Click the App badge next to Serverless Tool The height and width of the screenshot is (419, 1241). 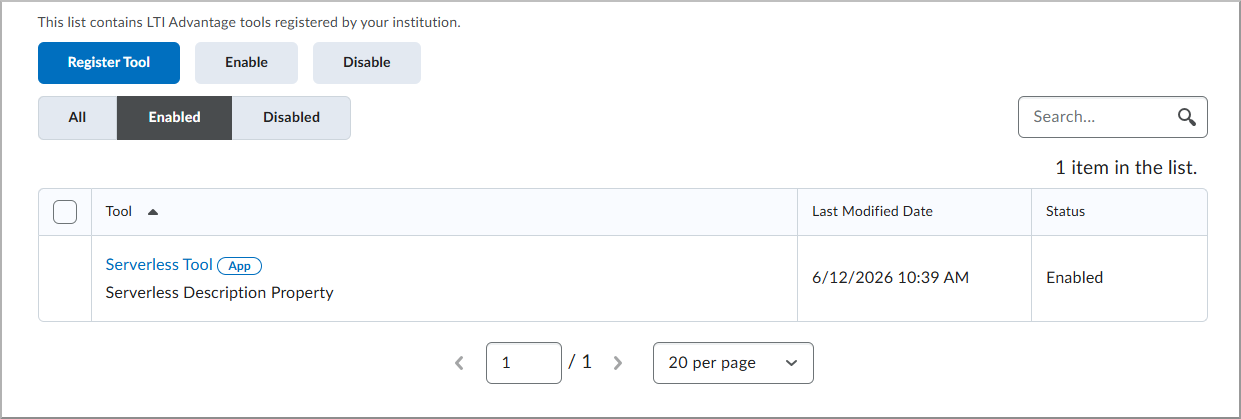[240, 266]
